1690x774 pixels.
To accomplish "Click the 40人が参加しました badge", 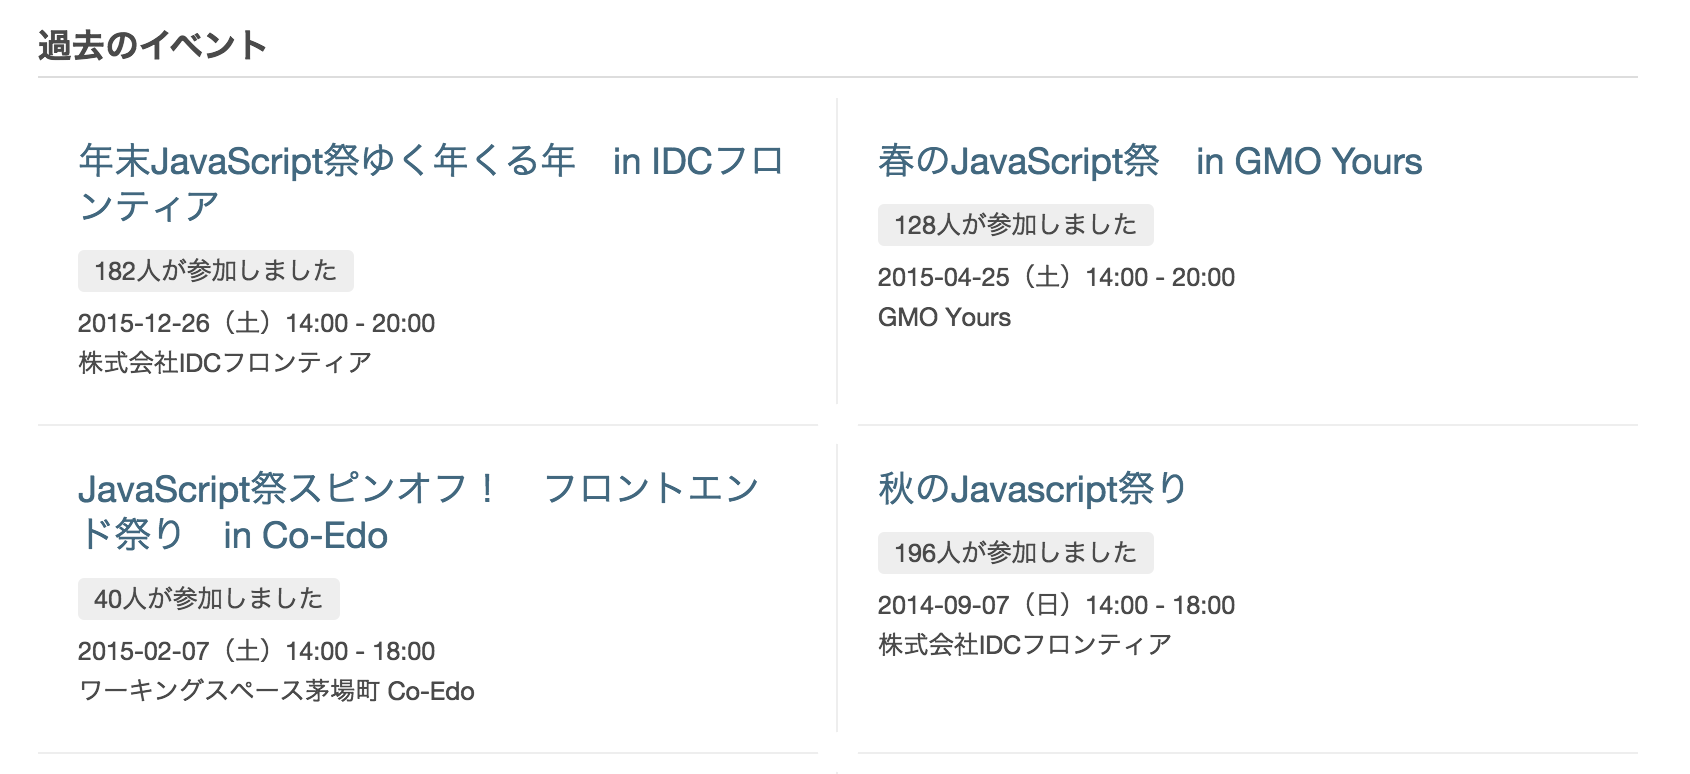I will 208,599.
